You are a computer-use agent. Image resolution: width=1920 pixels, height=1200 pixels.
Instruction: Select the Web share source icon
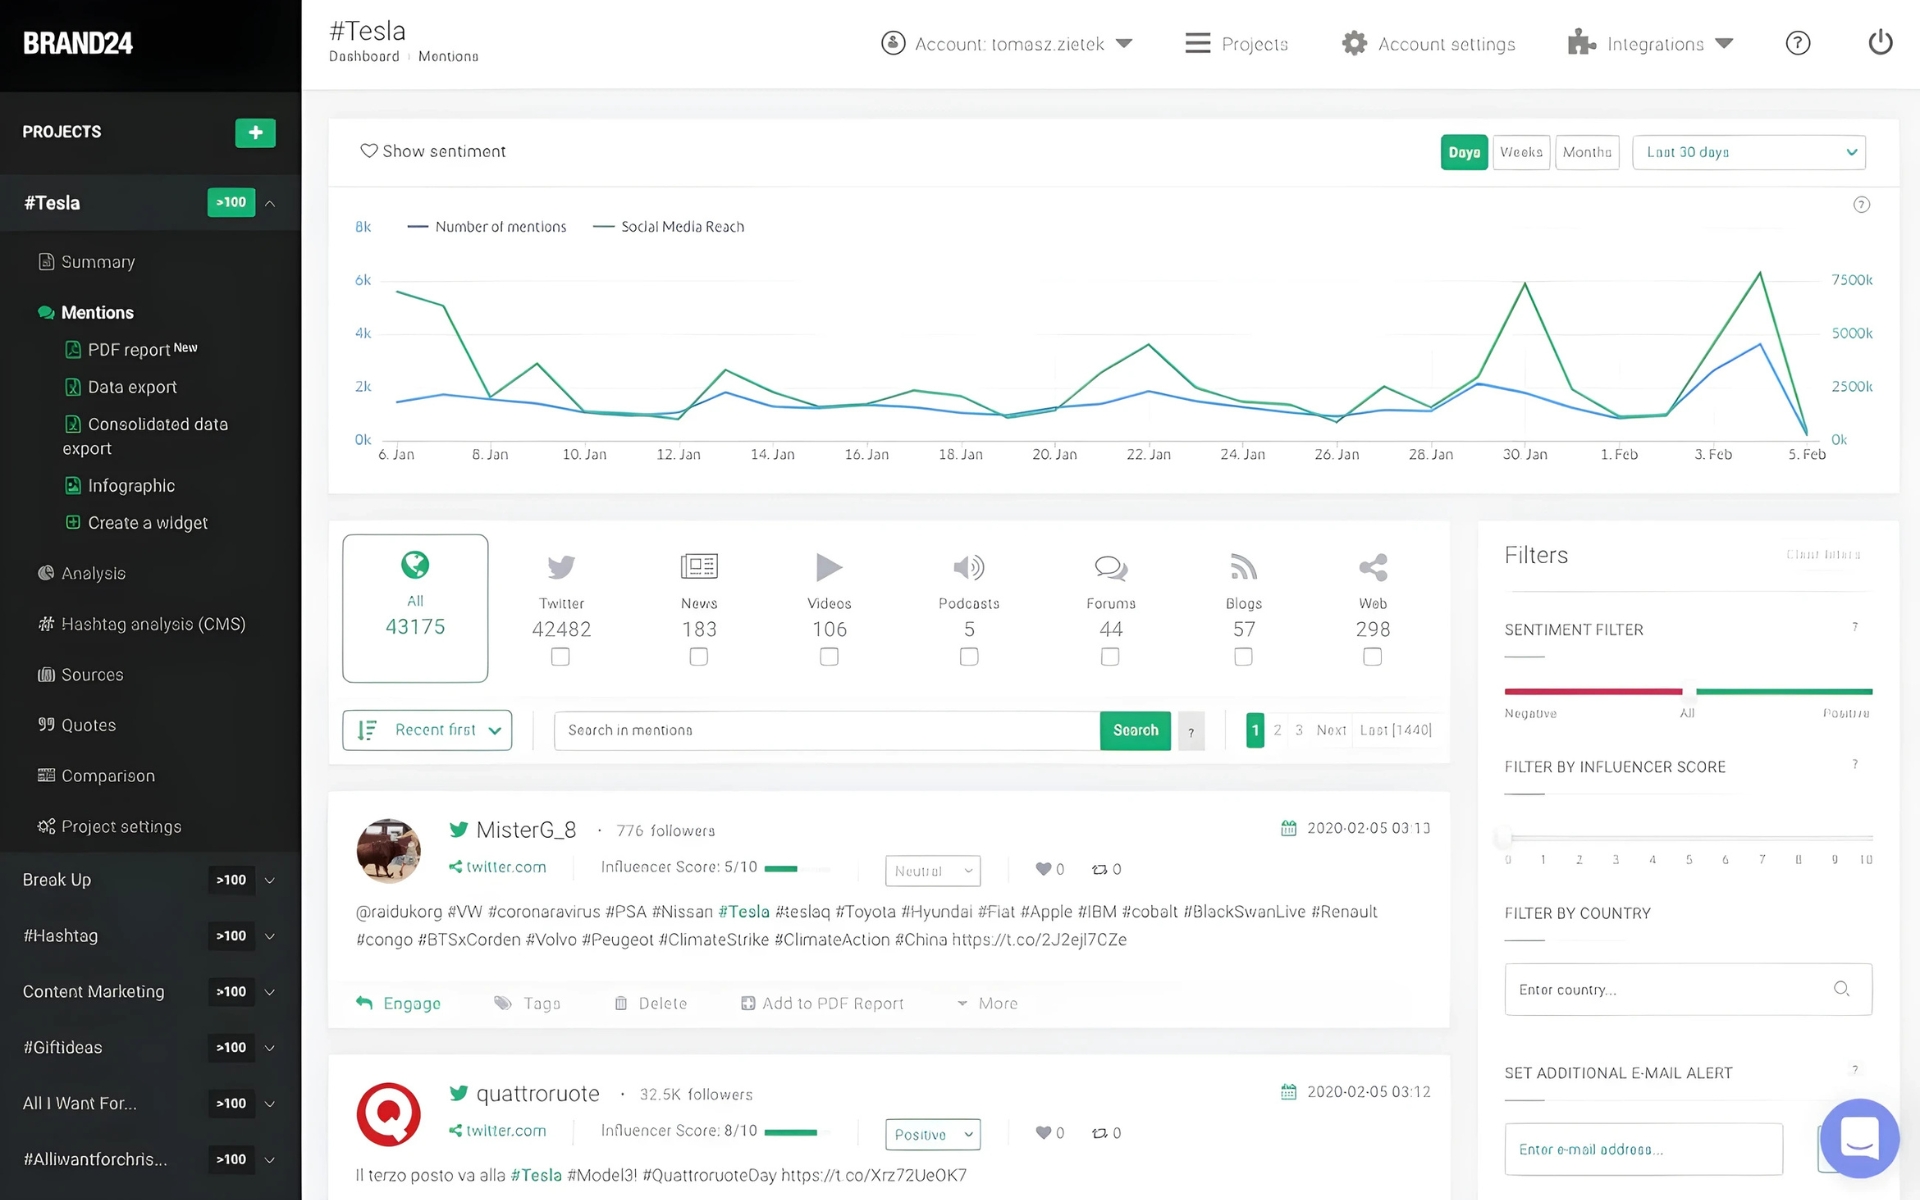tap(1373, 567)
